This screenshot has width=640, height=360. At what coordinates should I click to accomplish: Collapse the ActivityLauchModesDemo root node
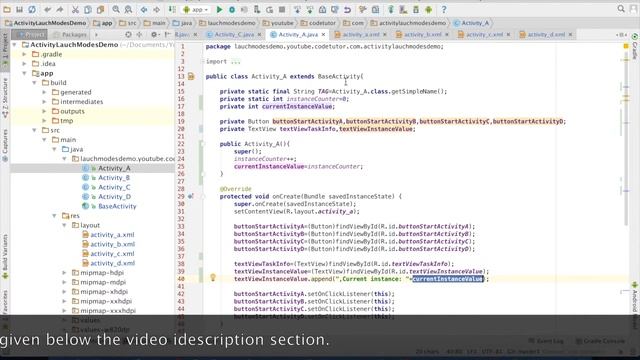[15, 44]
